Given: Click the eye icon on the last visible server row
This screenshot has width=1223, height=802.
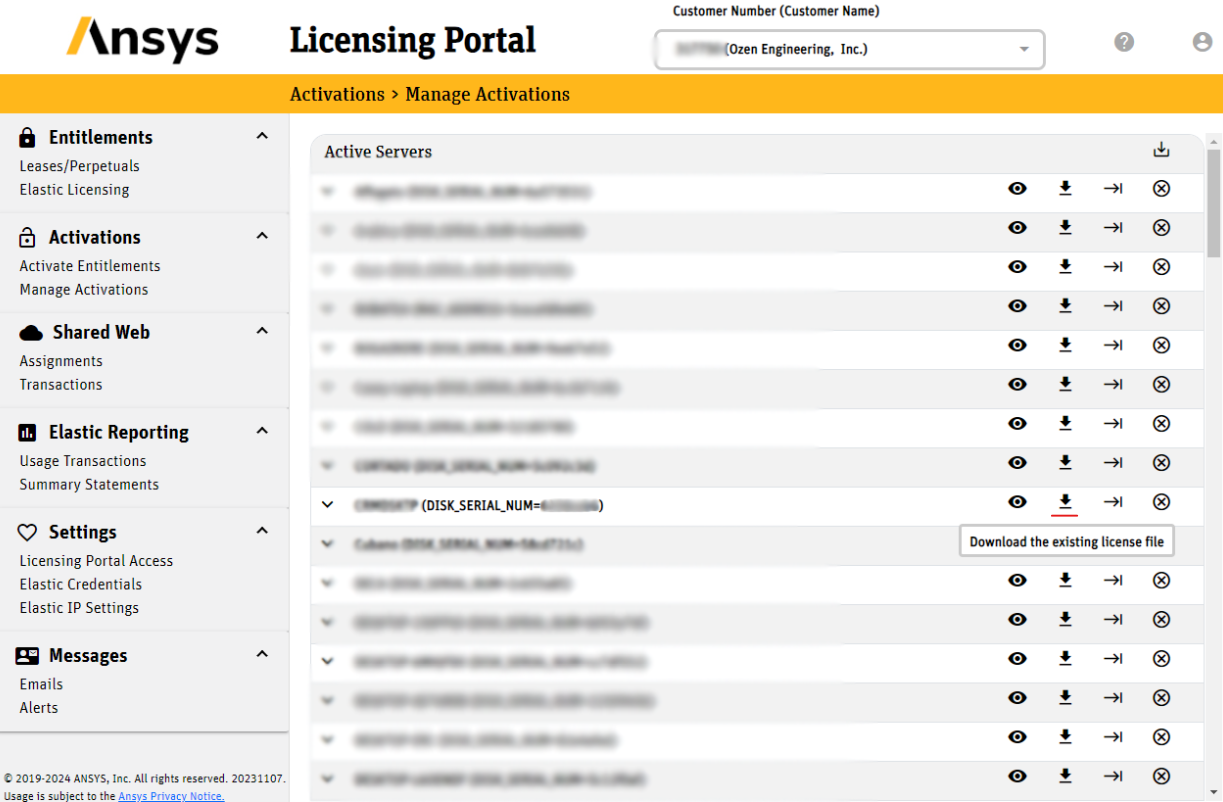Looking at the screenshot, I should point(1017,776).
